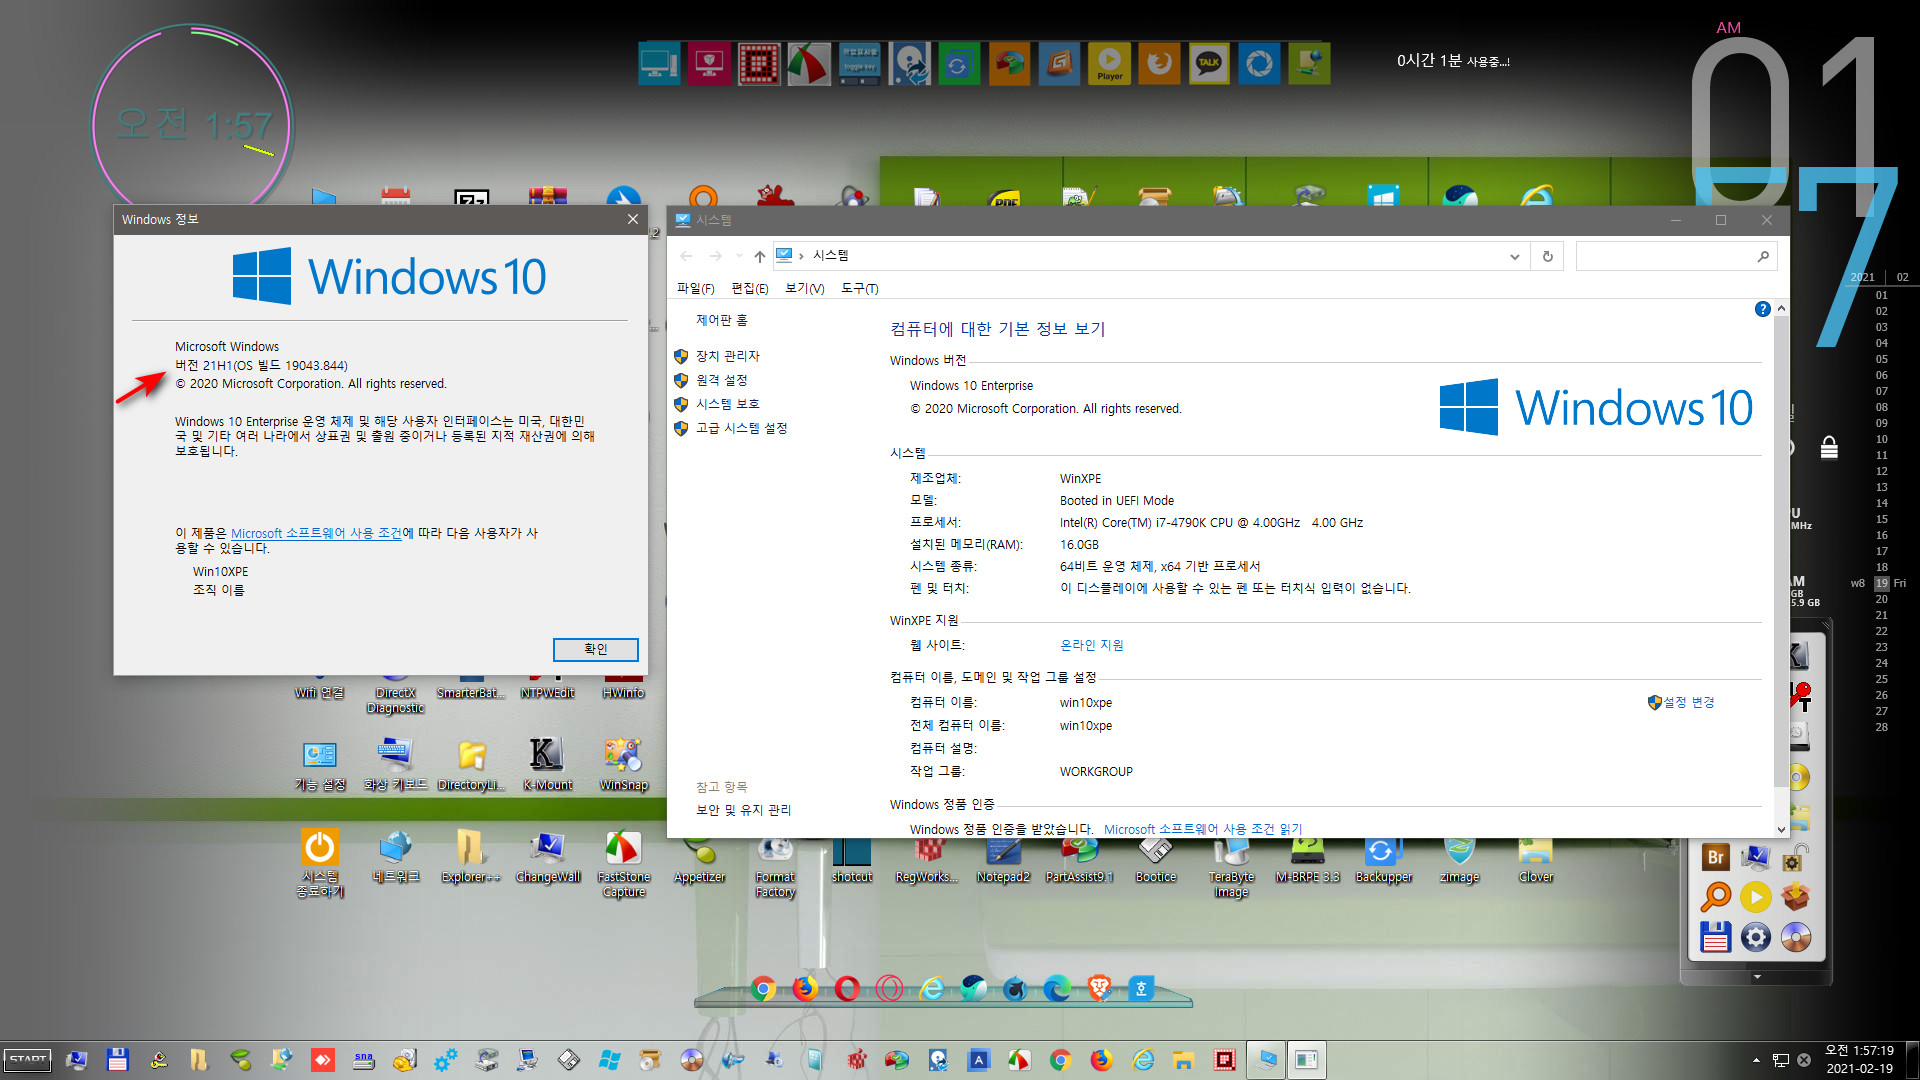Image resolution: width=1920 pixels, height=1080 pixels.
Task: Click the System window vertical scrollbar
Action: 1781,550
